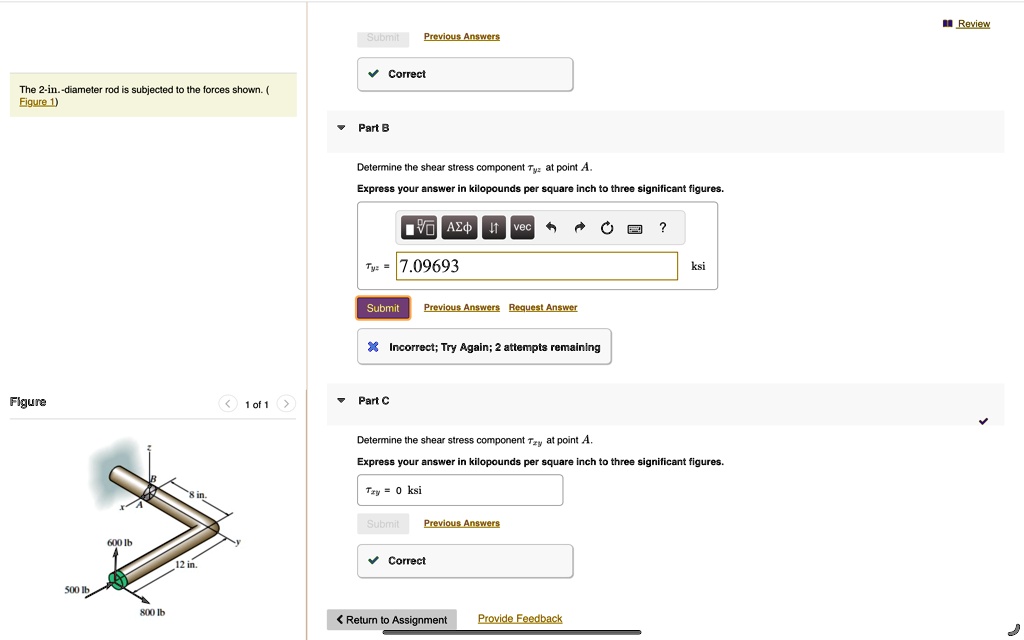Viewport: 1024px width, 640px height.
Task: Go to previous figure
Action: (229, 404)
